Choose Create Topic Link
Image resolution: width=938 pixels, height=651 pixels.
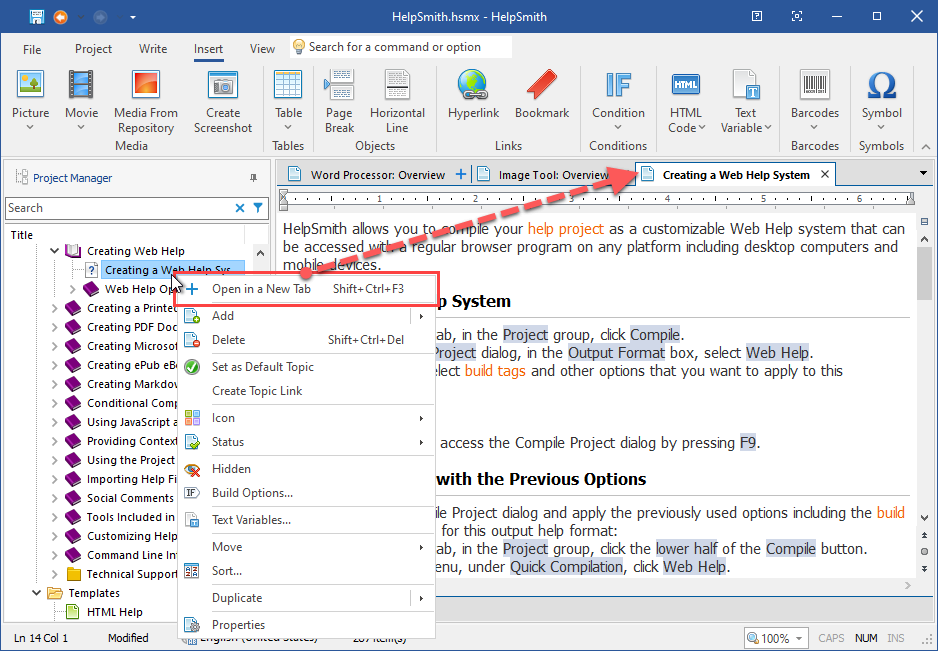[306, 391]
